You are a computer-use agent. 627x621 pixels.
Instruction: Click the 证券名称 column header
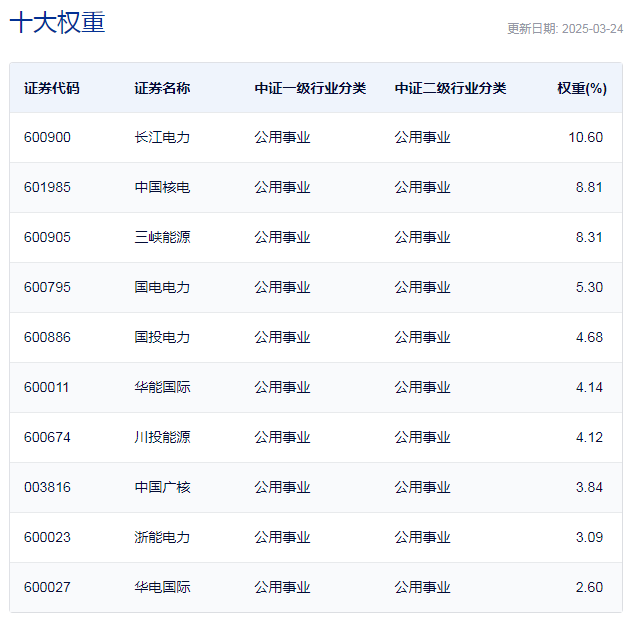coord(162,88)
